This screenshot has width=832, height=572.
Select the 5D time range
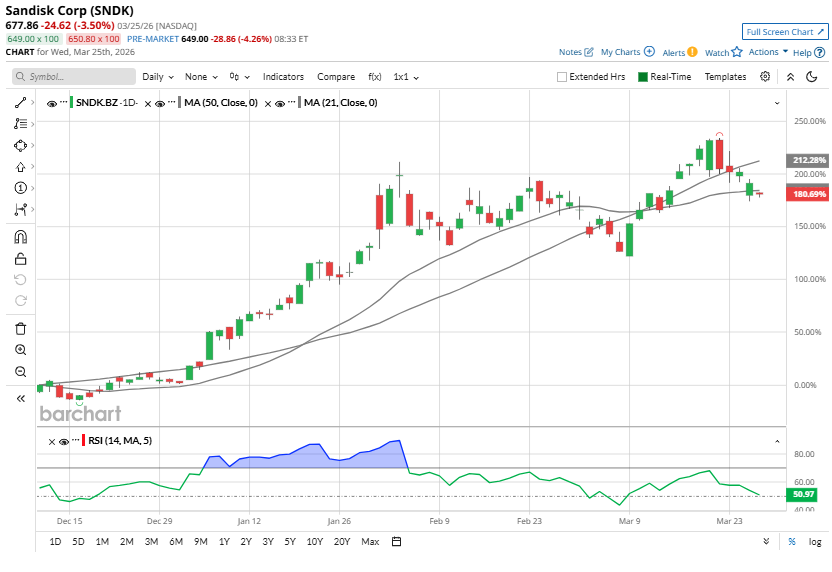[78, 542]
